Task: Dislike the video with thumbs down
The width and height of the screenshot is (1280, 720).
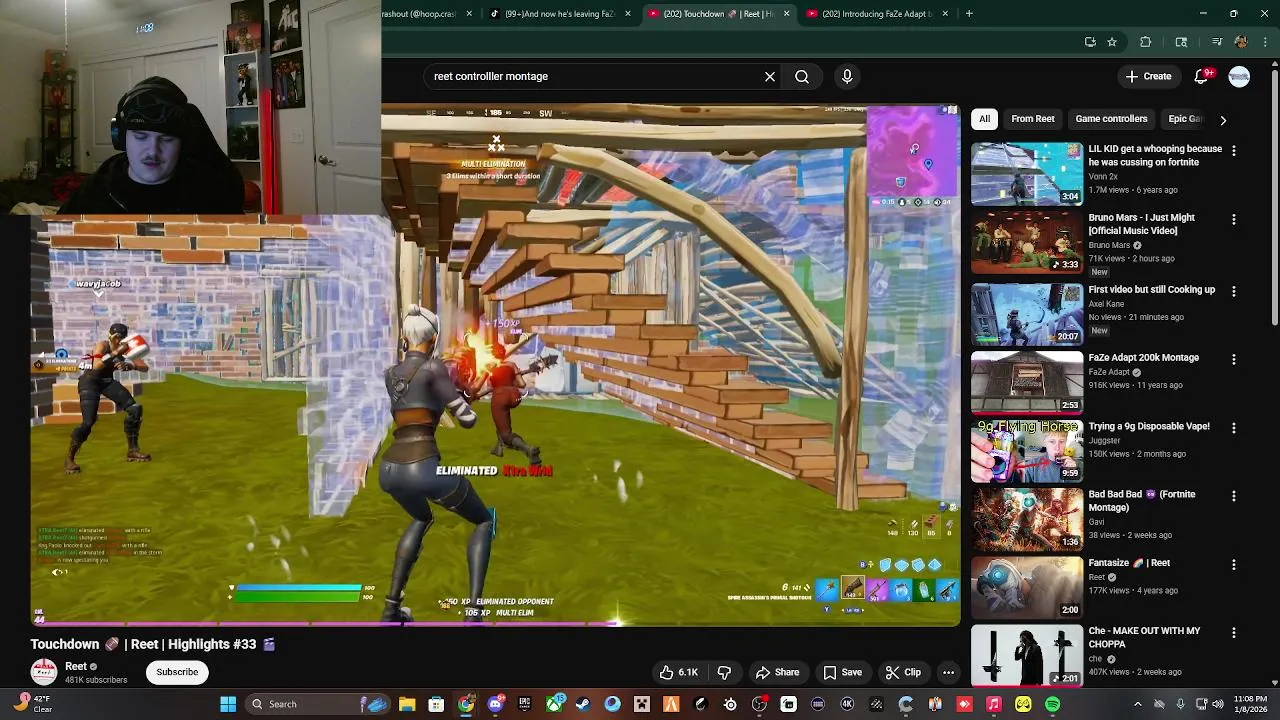Action: (x=724, y=672)
